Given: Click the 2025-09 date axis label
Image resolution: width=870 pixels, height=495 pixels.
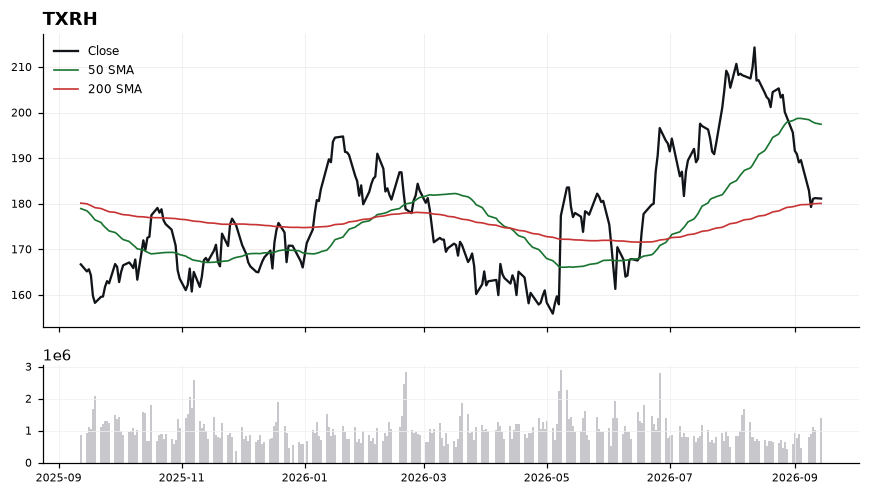Looking at the screenshot, I should [x=59, y=478].
